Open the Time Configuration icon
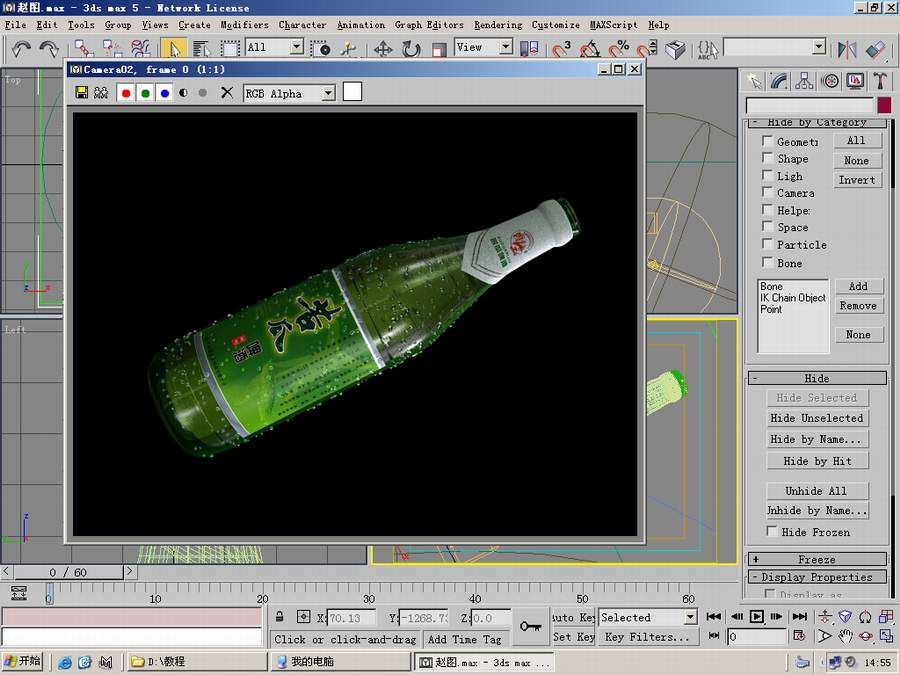 (x=799, y=636)
